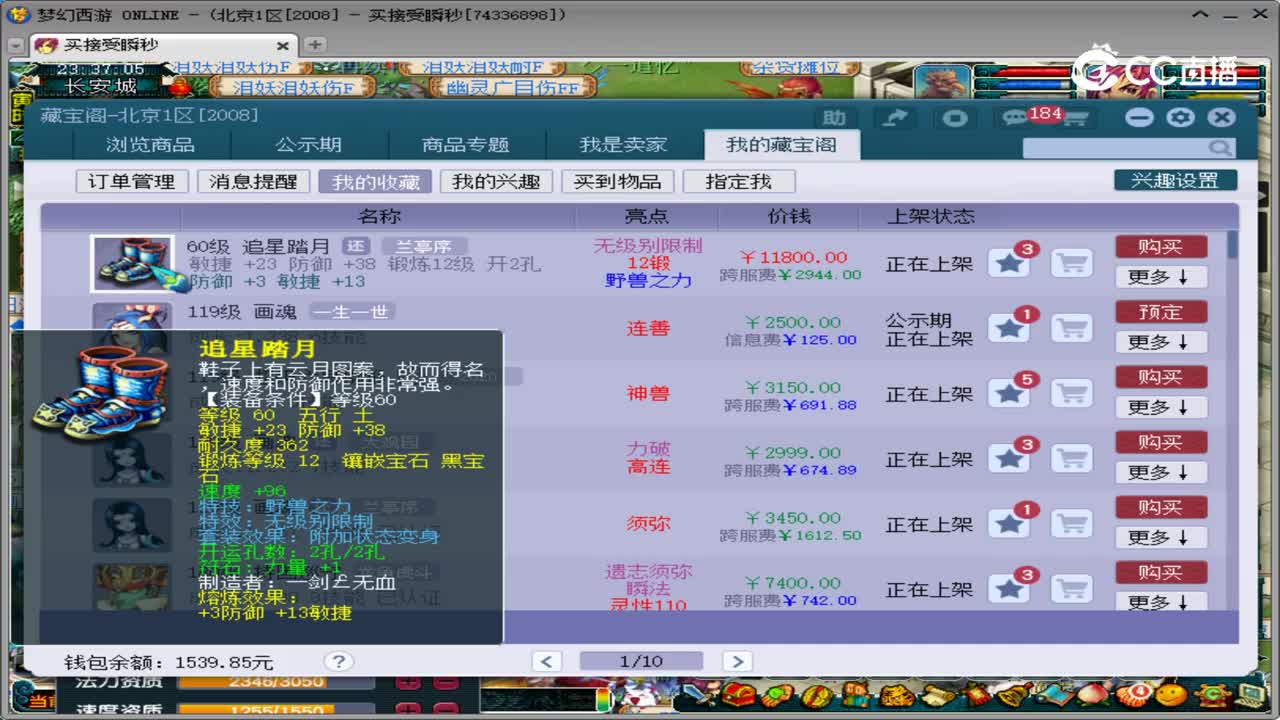Image resolution: width=1280 pixels, height=720 pixels.
Task: Expand 更多 for the ￥11800.00 row
Action: click(1161, 277)
